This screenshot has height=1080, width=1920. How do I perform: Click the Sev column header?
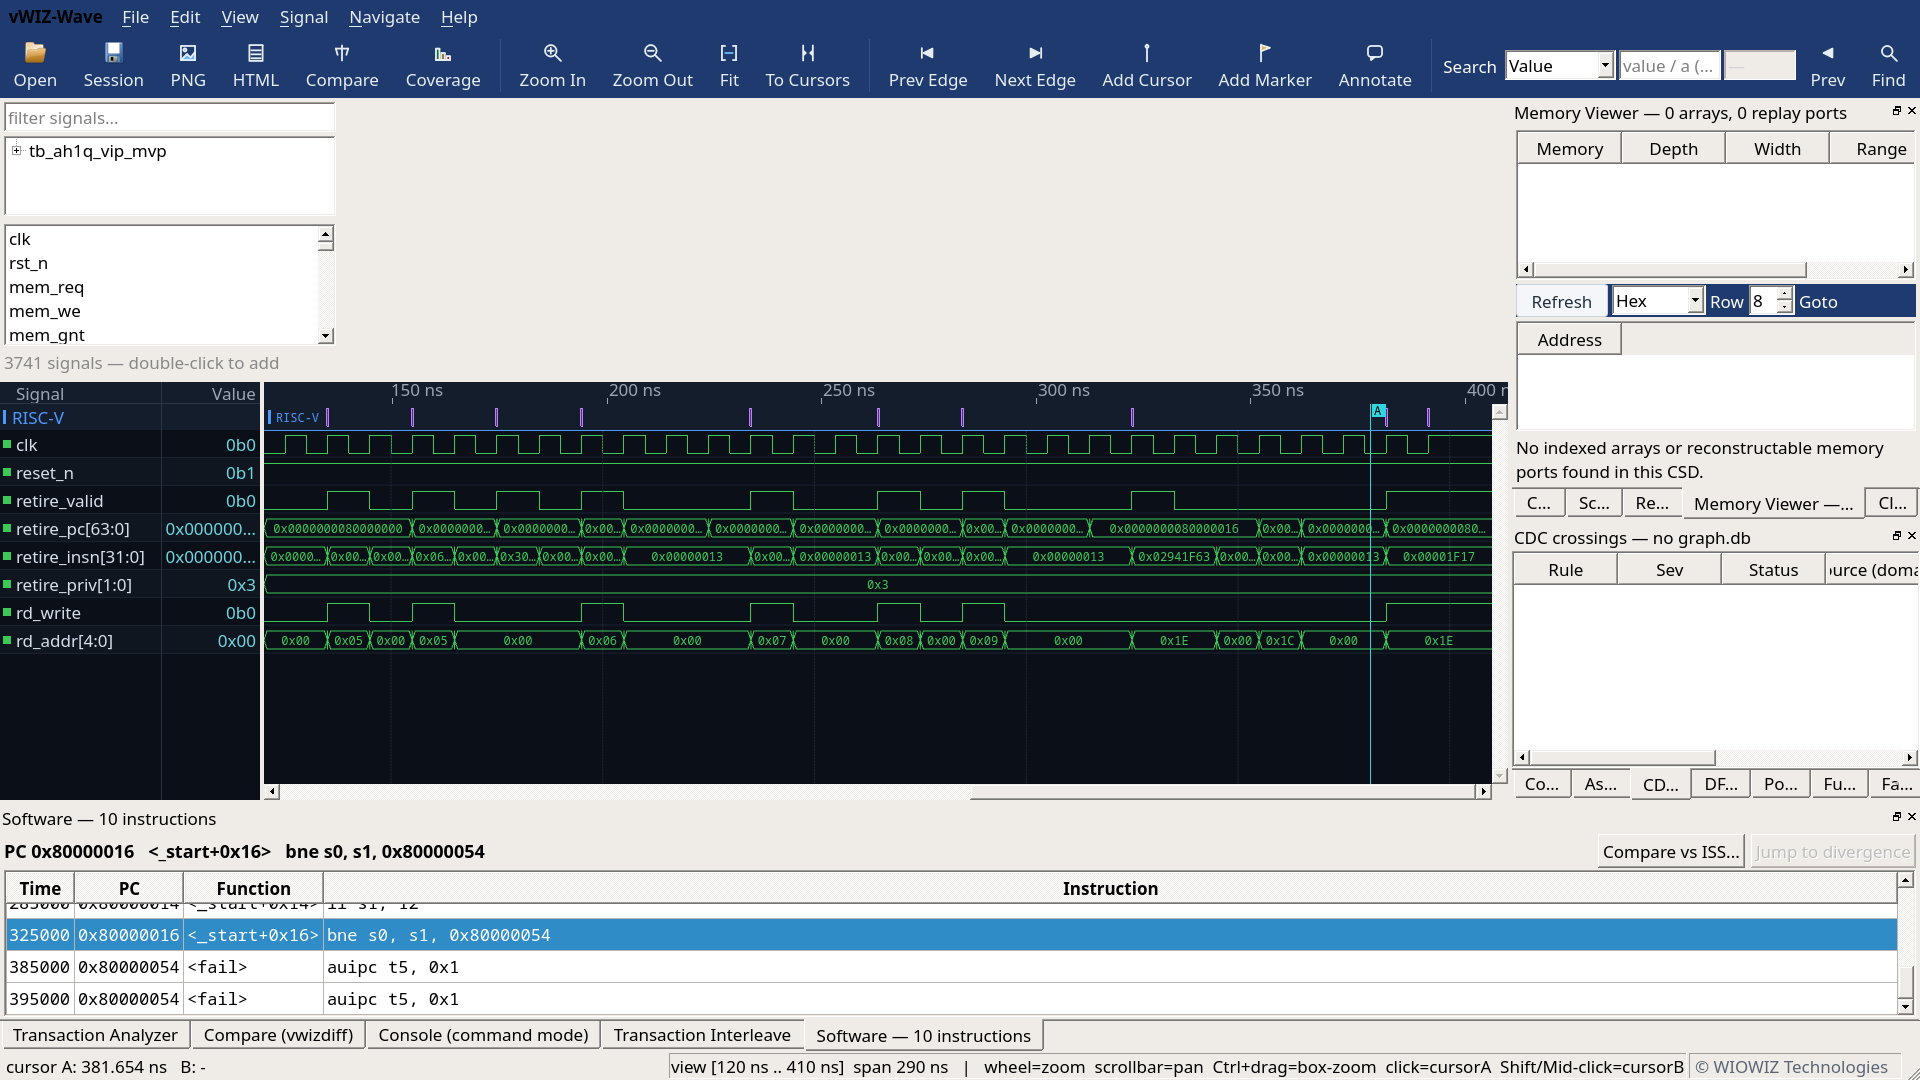click(1669, 570)
